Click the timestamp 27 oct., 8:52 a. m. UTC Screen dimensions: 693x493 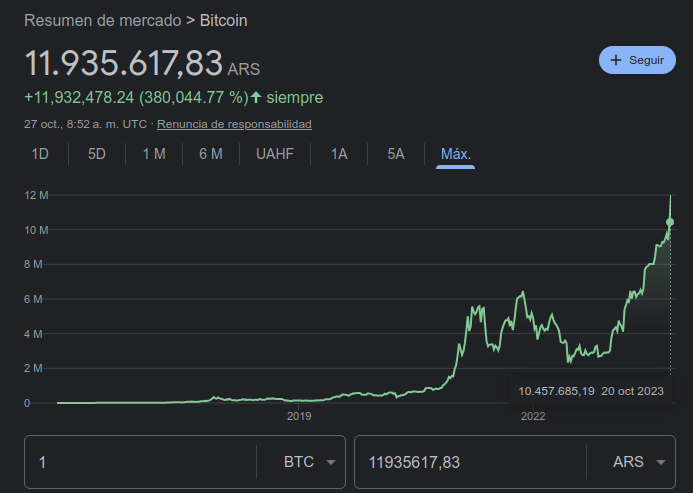tap(85, 124)
